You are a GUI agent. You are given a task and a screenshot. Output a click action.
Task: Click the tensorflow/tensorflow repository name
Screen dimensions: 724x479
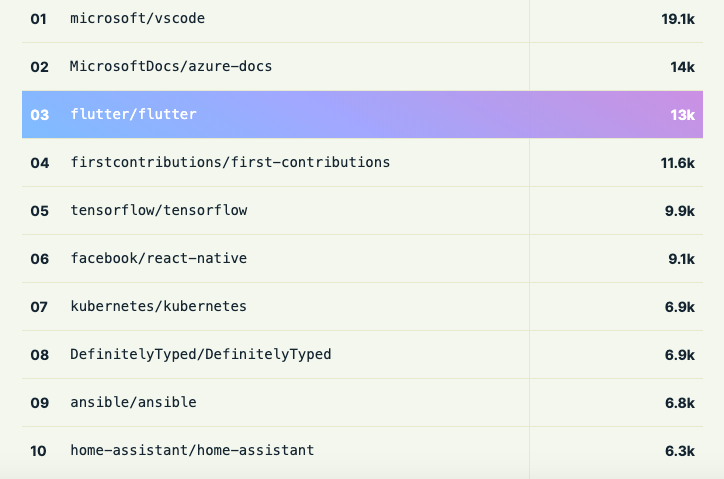158,210
